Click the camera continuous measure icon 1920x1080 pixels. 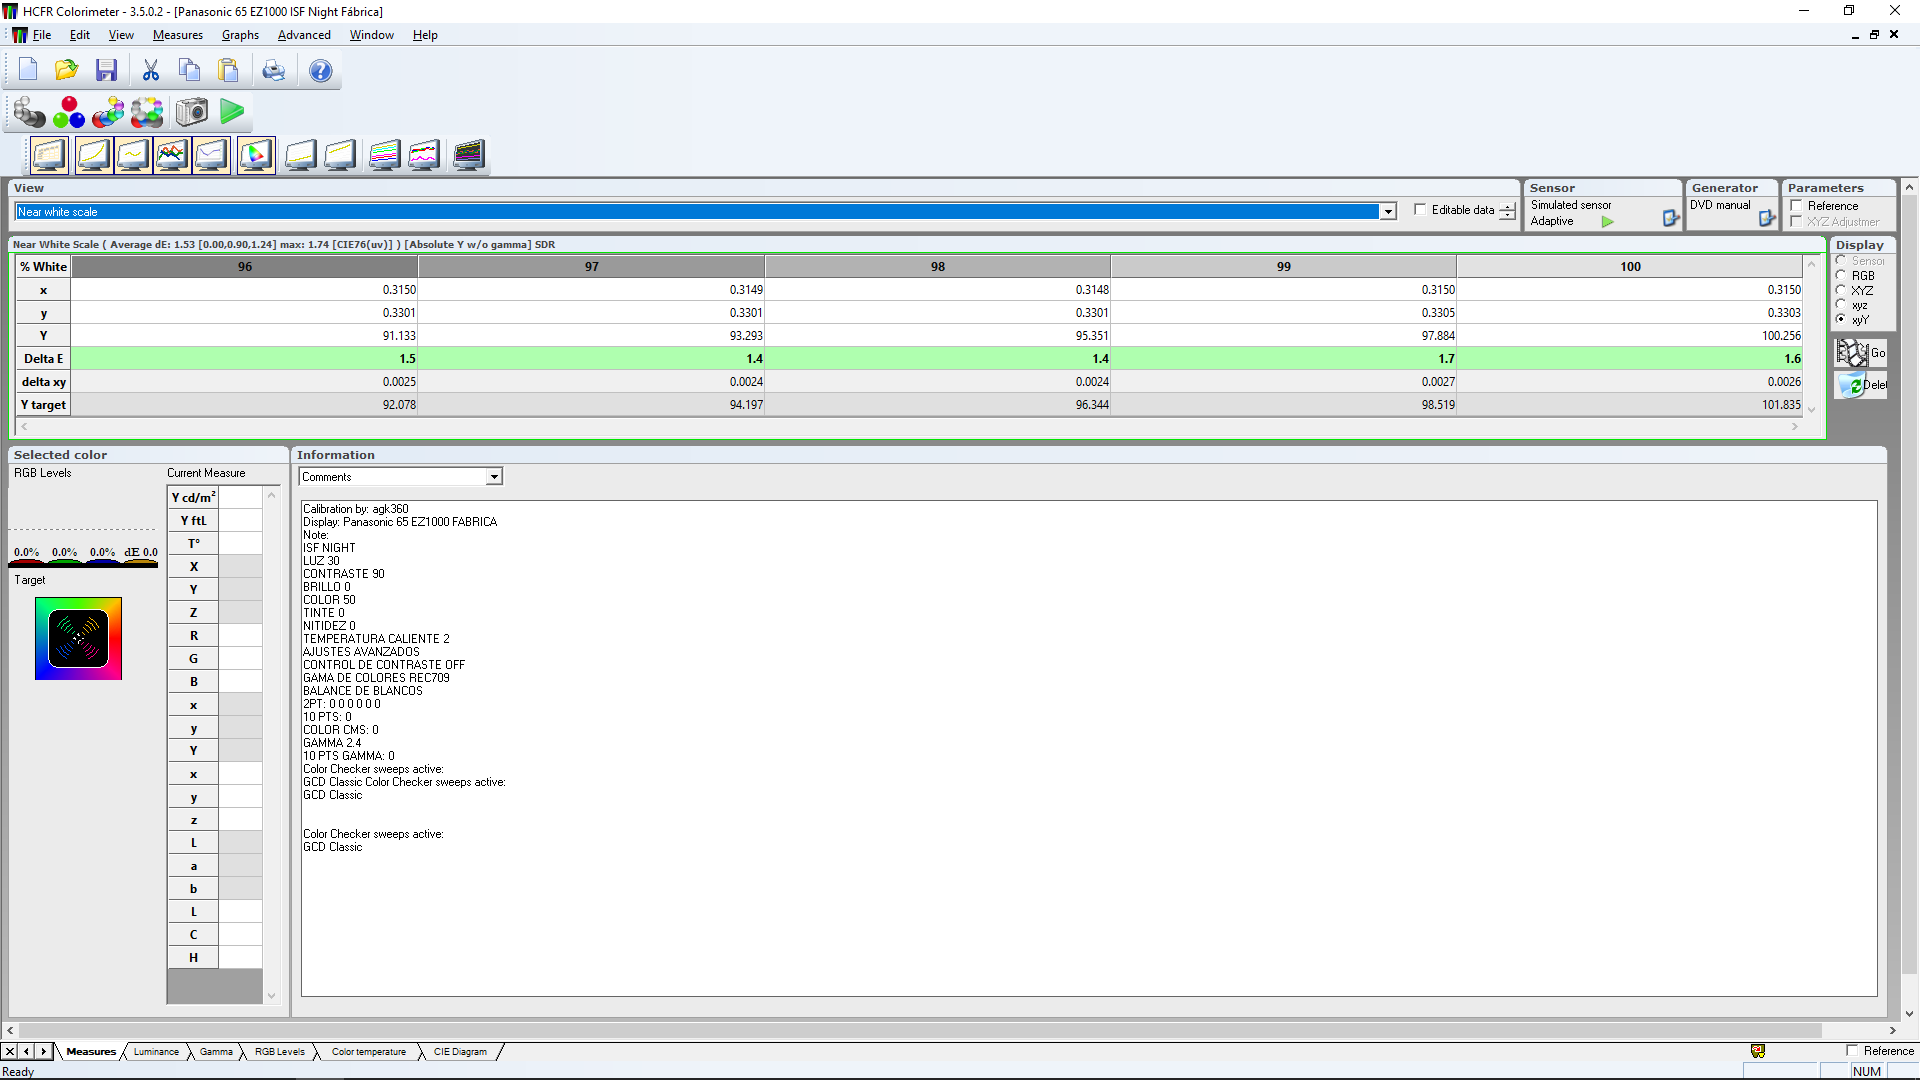(x=191, y=112)
